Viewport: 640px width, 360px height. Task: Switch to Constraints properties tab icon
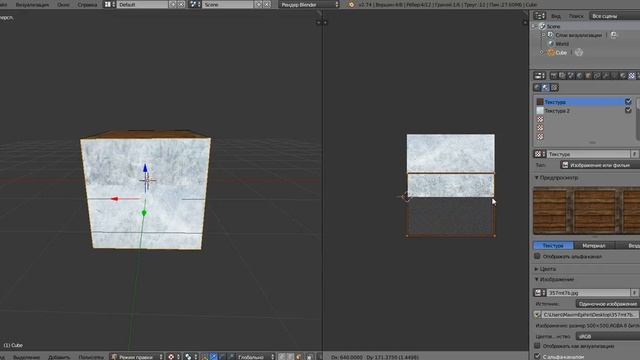597,76
